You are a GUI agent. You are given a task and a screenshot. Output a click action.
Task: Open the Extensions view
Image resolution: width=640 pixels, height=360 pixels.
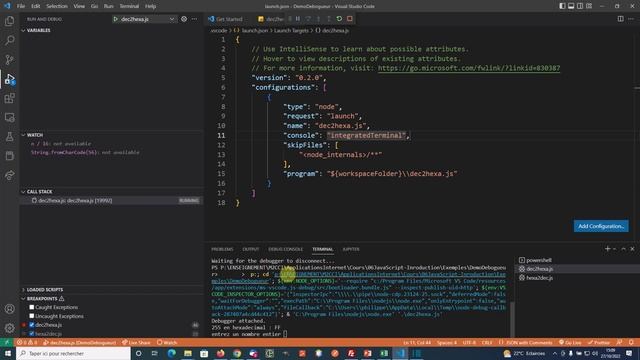[9, 98]
